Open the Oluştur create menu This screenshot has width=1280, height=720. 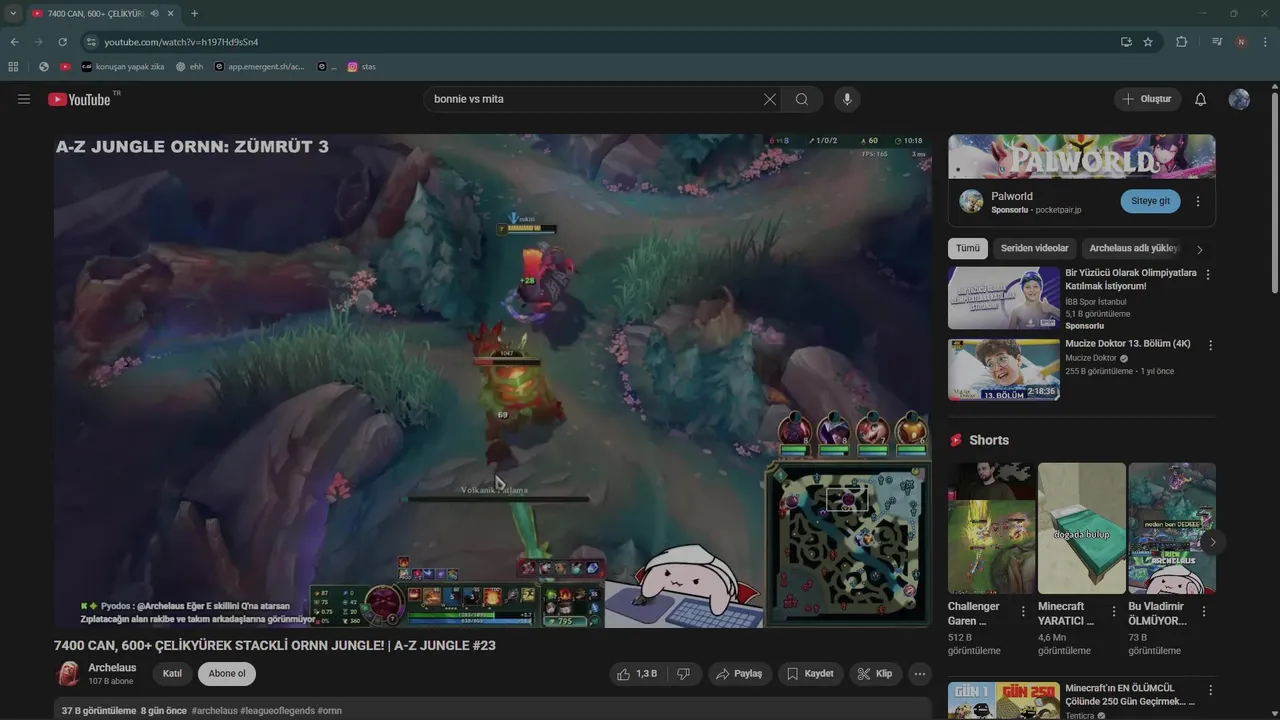[1148, 99]
